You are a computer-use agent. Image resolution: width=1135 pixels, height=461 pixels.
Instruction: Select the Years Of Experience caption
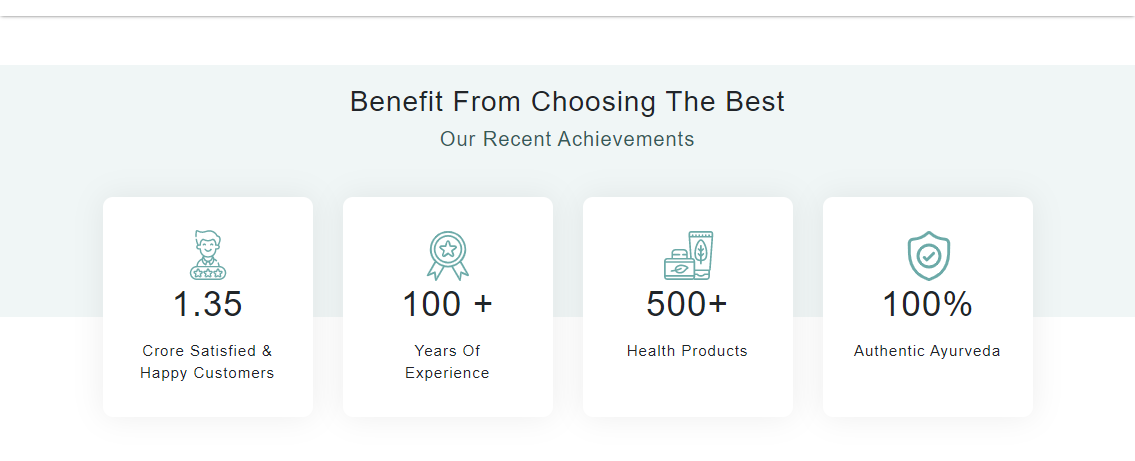pos(447,362)
